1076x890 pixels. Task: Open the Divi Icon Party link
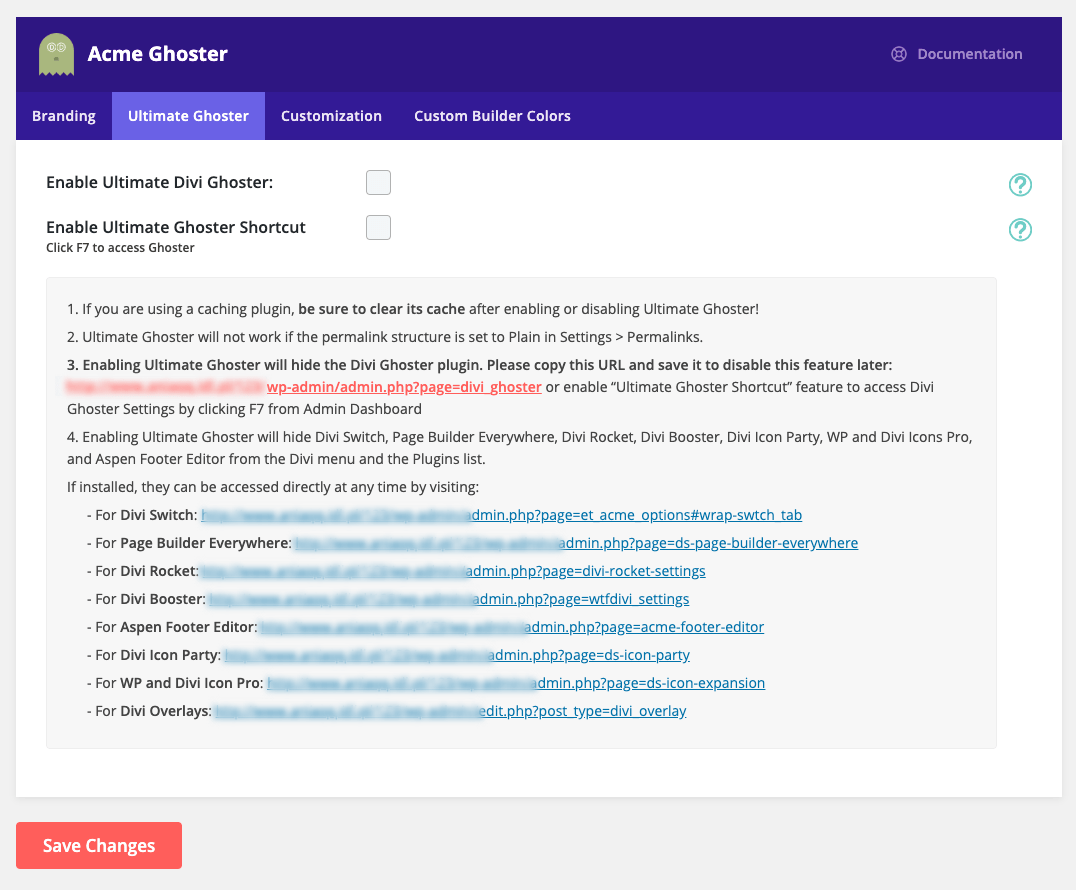click(457, 655)
